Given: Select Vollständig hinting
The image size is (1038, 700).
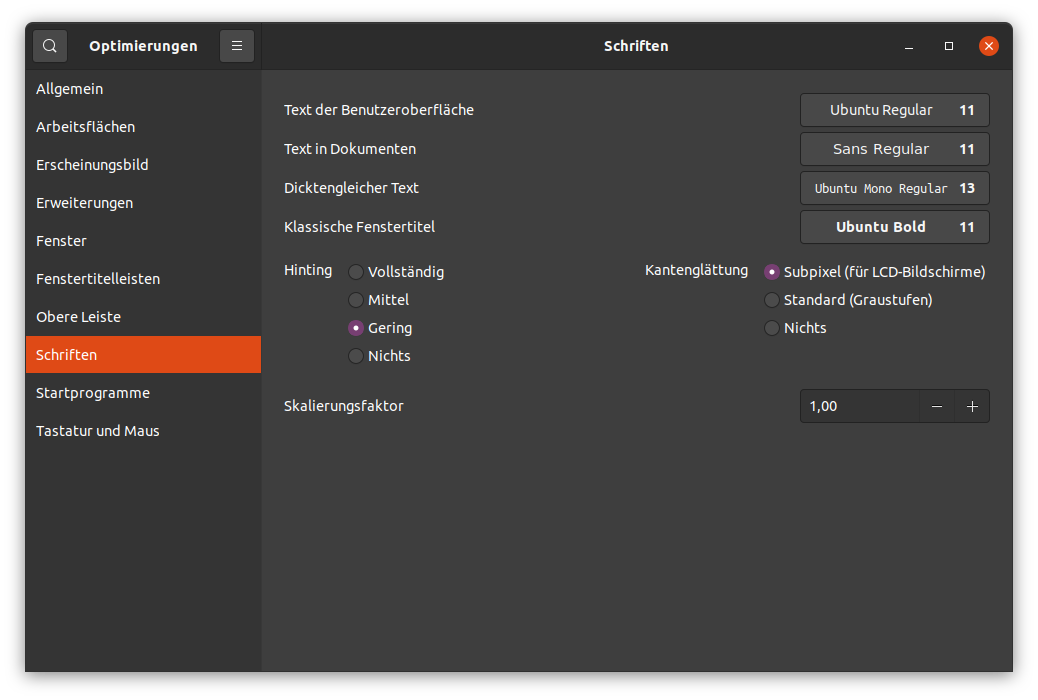Looking at the screenshot, I should 355,271.
